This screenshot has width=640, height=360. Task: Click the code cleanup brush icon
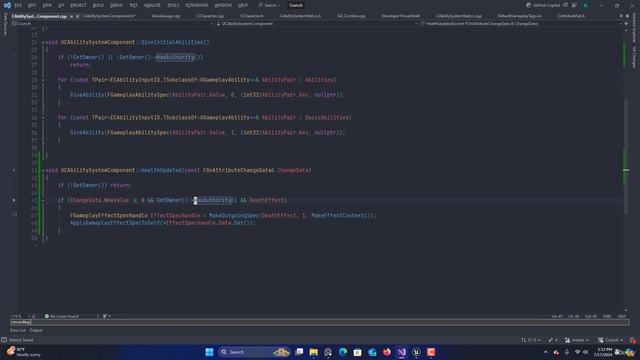pos(105,316)
